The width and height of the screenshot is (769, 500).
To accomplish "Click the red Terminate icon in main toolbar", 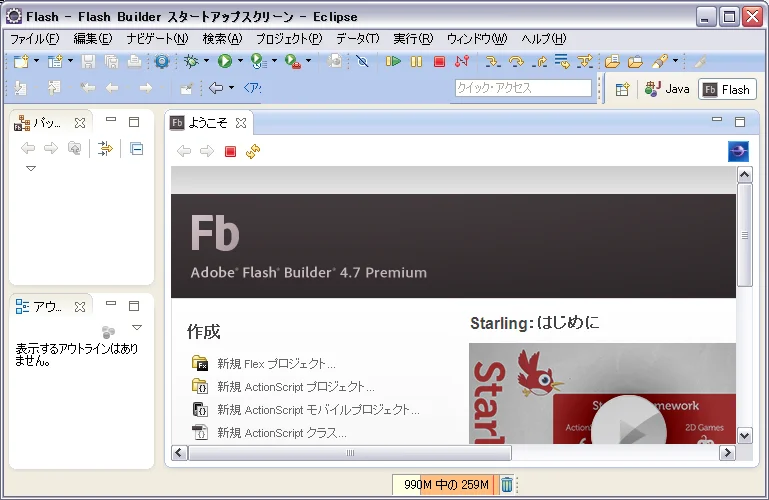I will pyautogui.click(x=439, y=61).
